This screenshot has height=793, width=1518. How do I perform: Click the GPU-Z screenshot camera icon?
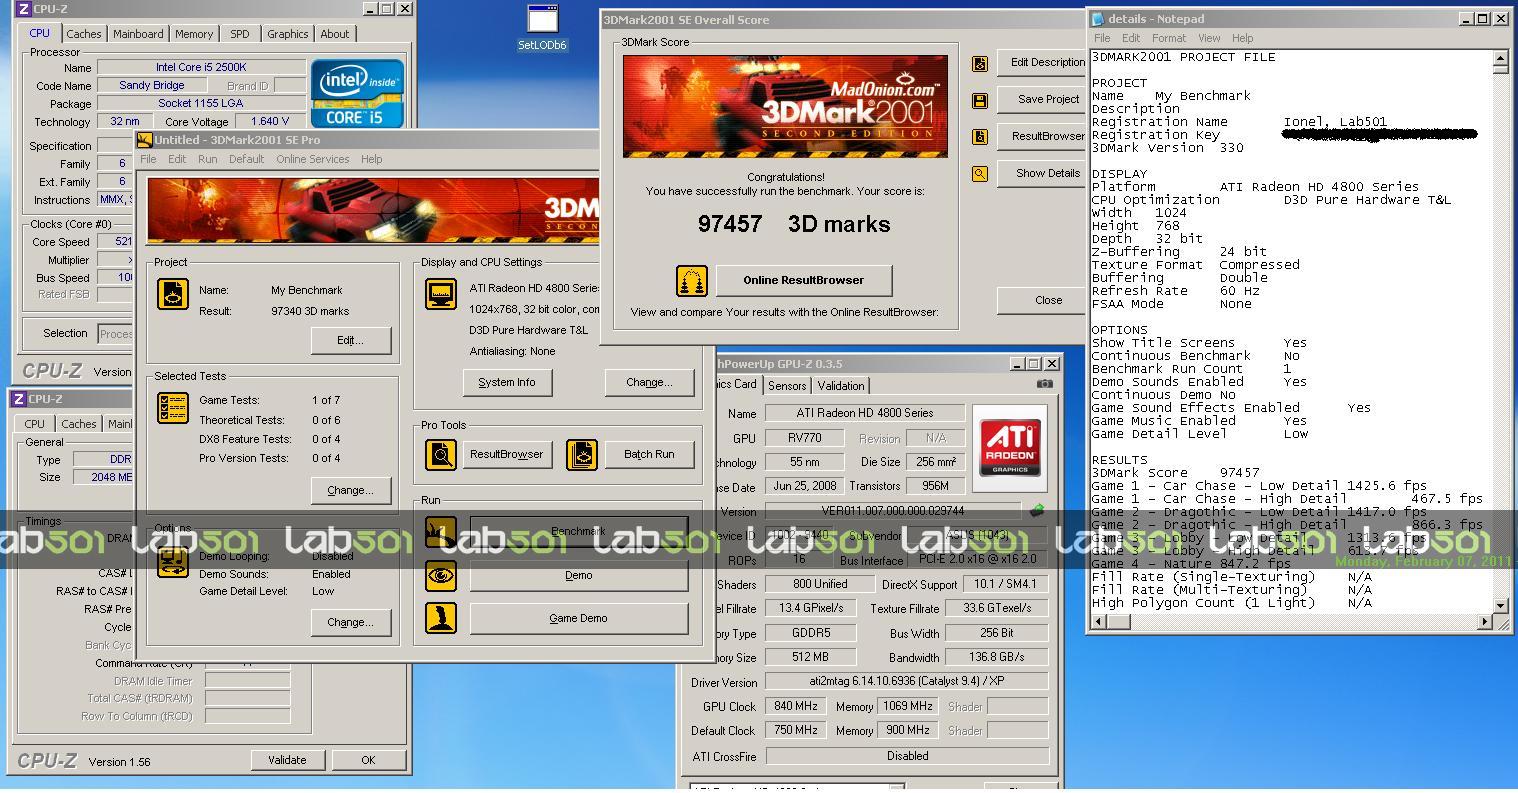(1044, 384)
